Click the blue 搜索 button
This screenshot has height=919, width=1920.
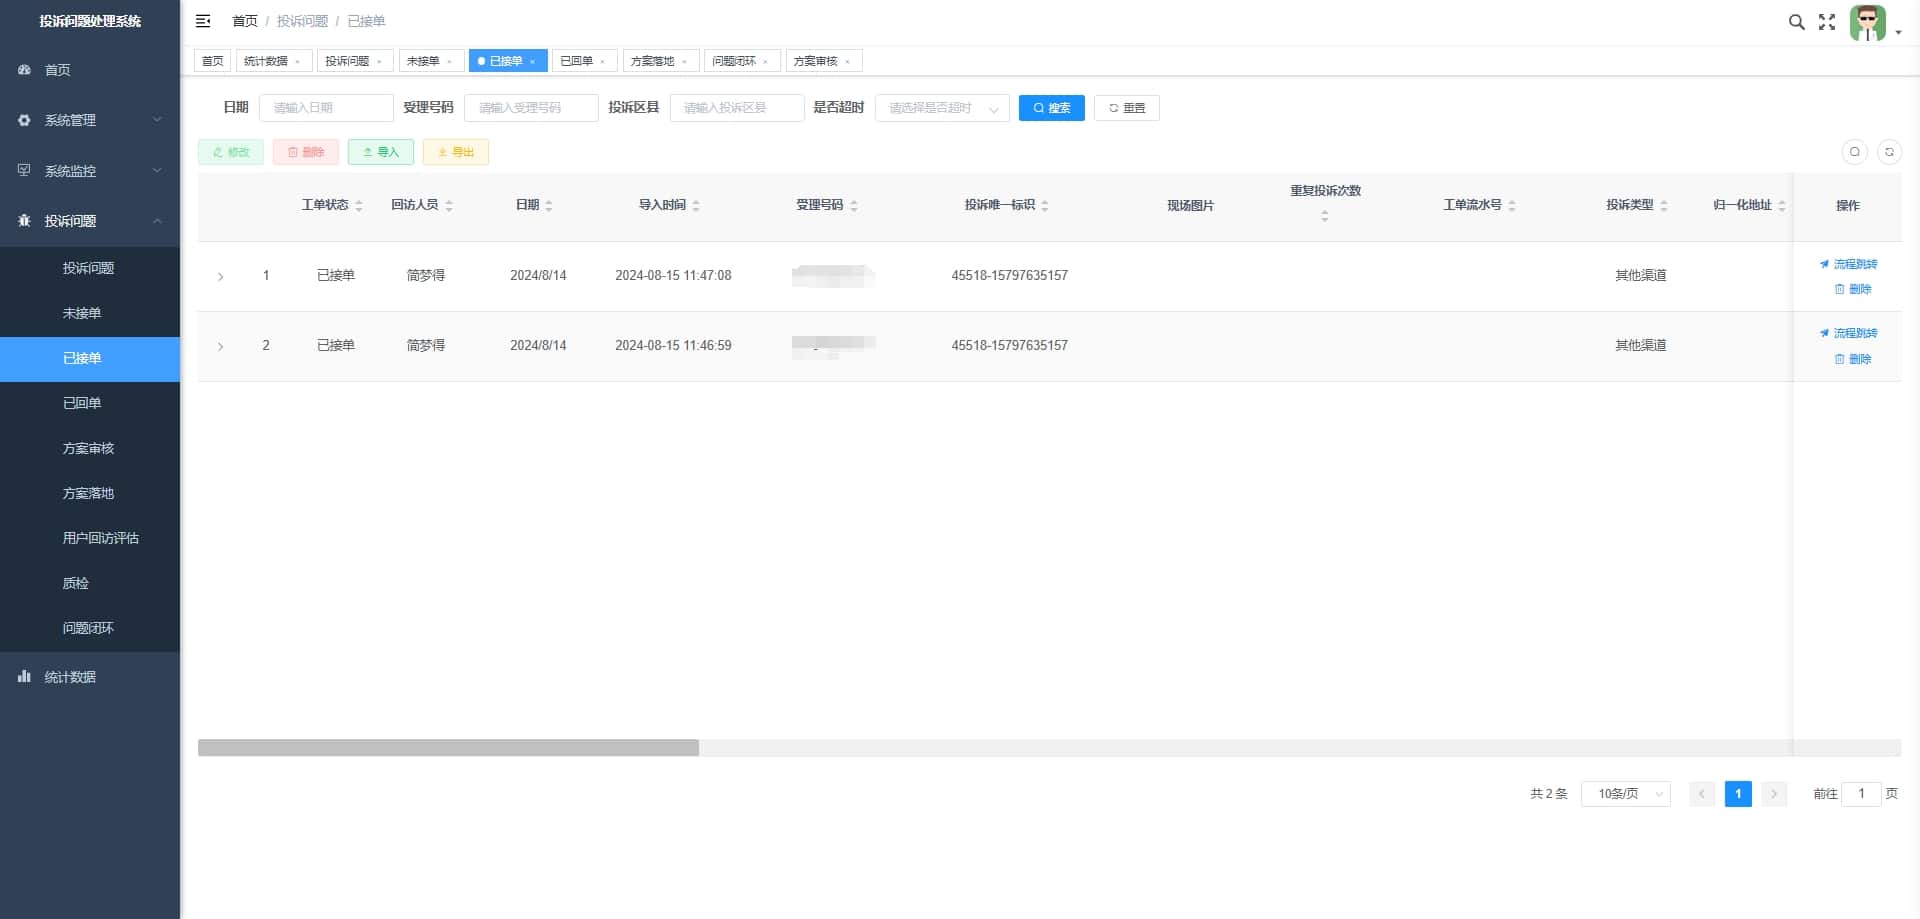(x=1052, y=108)
